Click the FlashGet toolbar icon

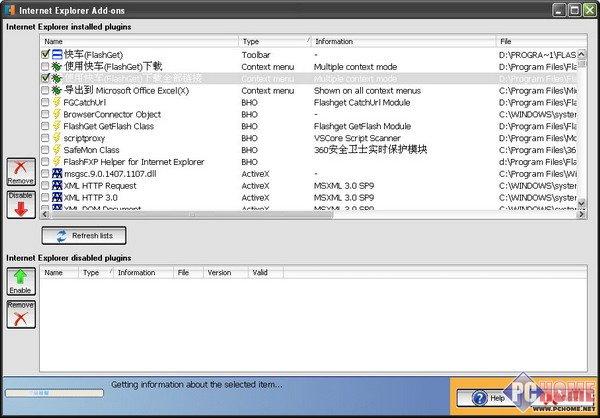pyautogui.click(x=57, y=55)
